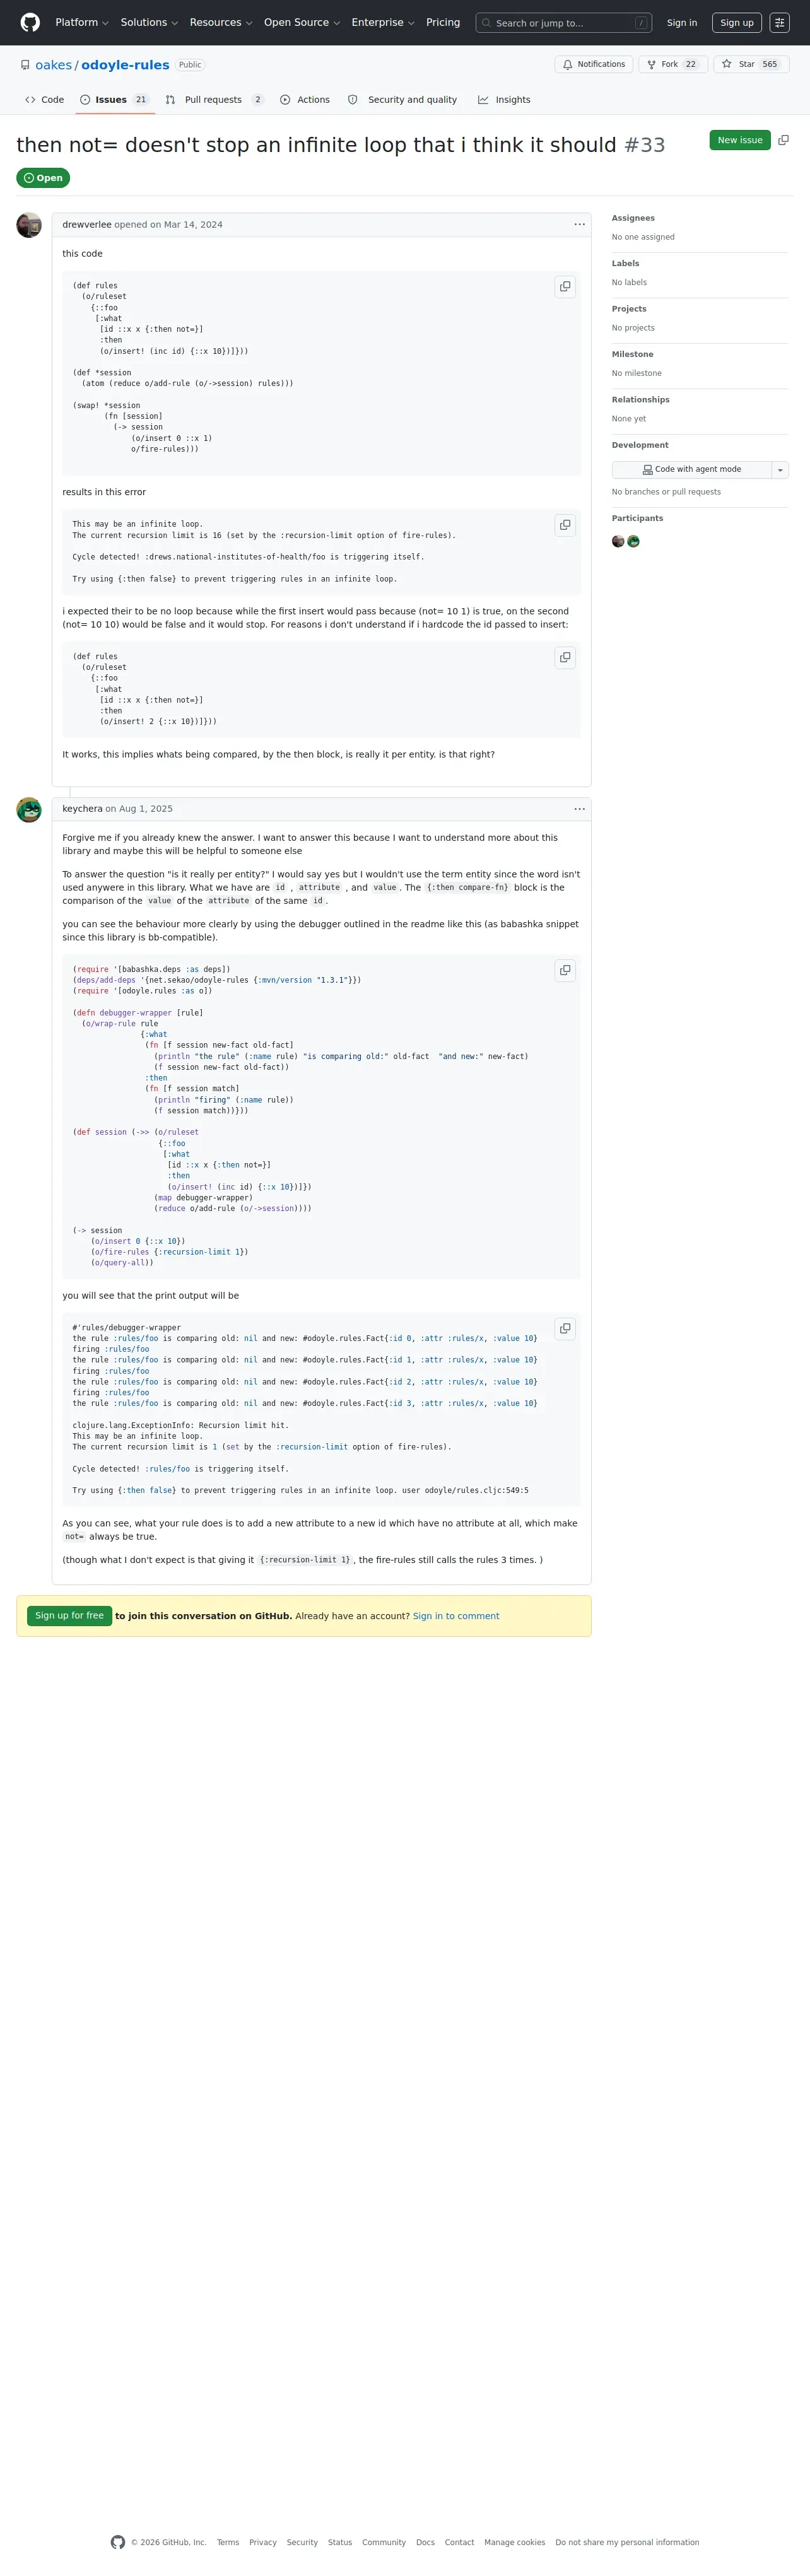Click the New issue button
The image size is (810, 2576).
740,140
